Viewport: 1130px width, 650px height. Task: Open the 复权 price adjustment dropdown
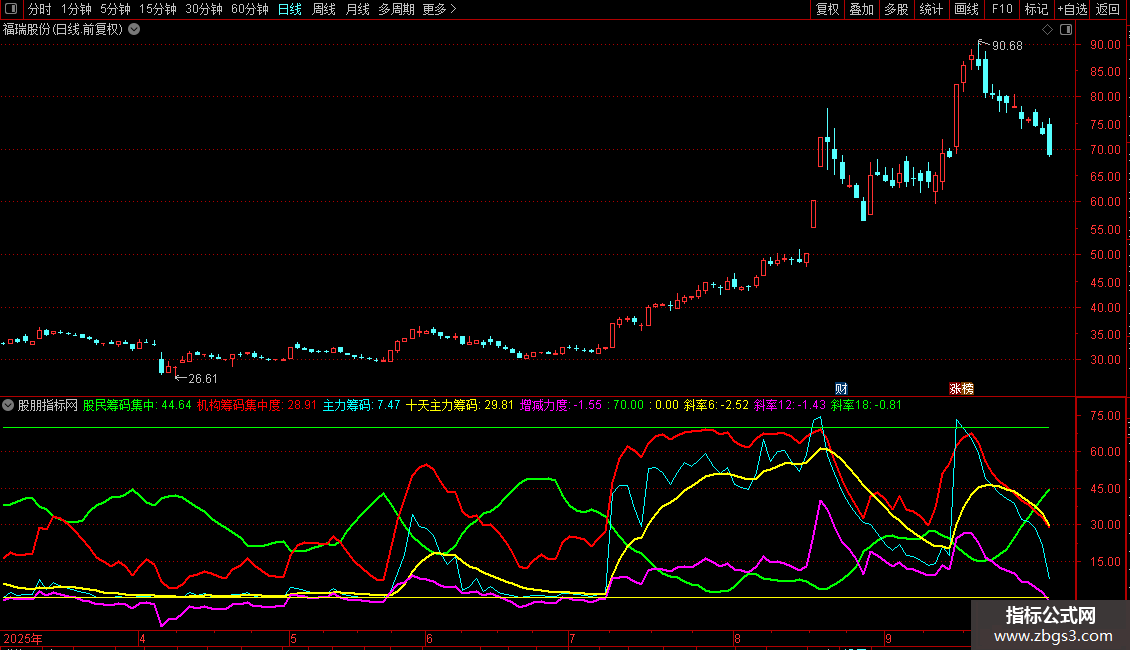[827, 10]
